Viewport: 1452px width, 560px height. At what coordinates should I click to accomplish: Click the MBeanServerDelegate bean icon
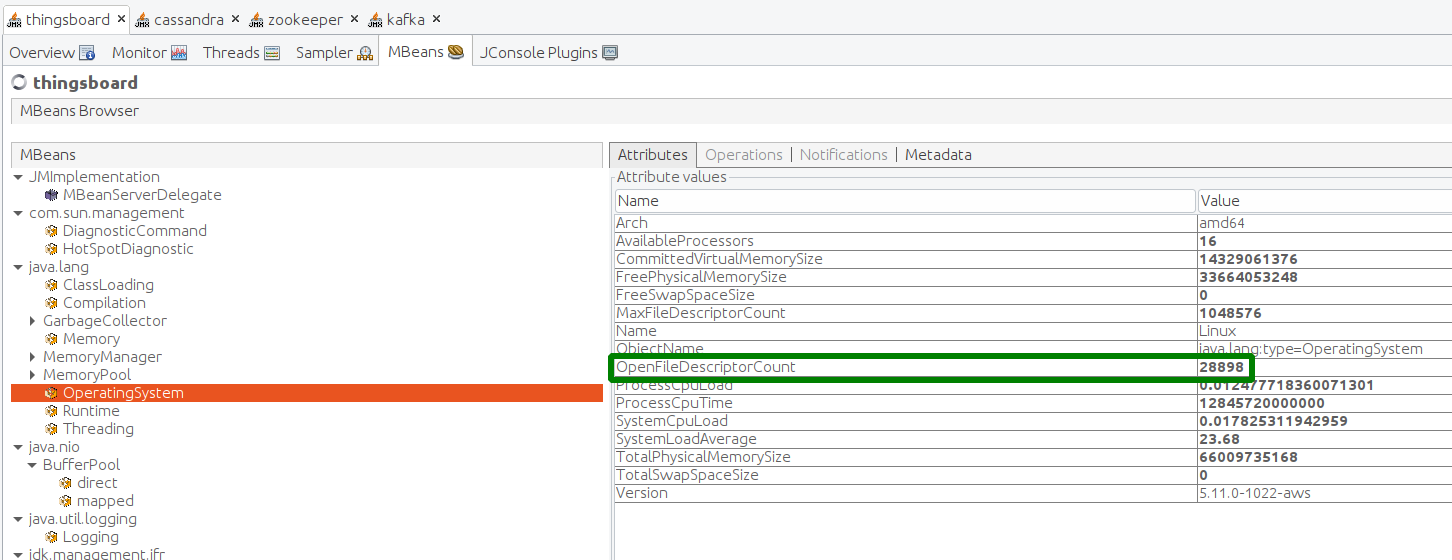coord(52,195)
